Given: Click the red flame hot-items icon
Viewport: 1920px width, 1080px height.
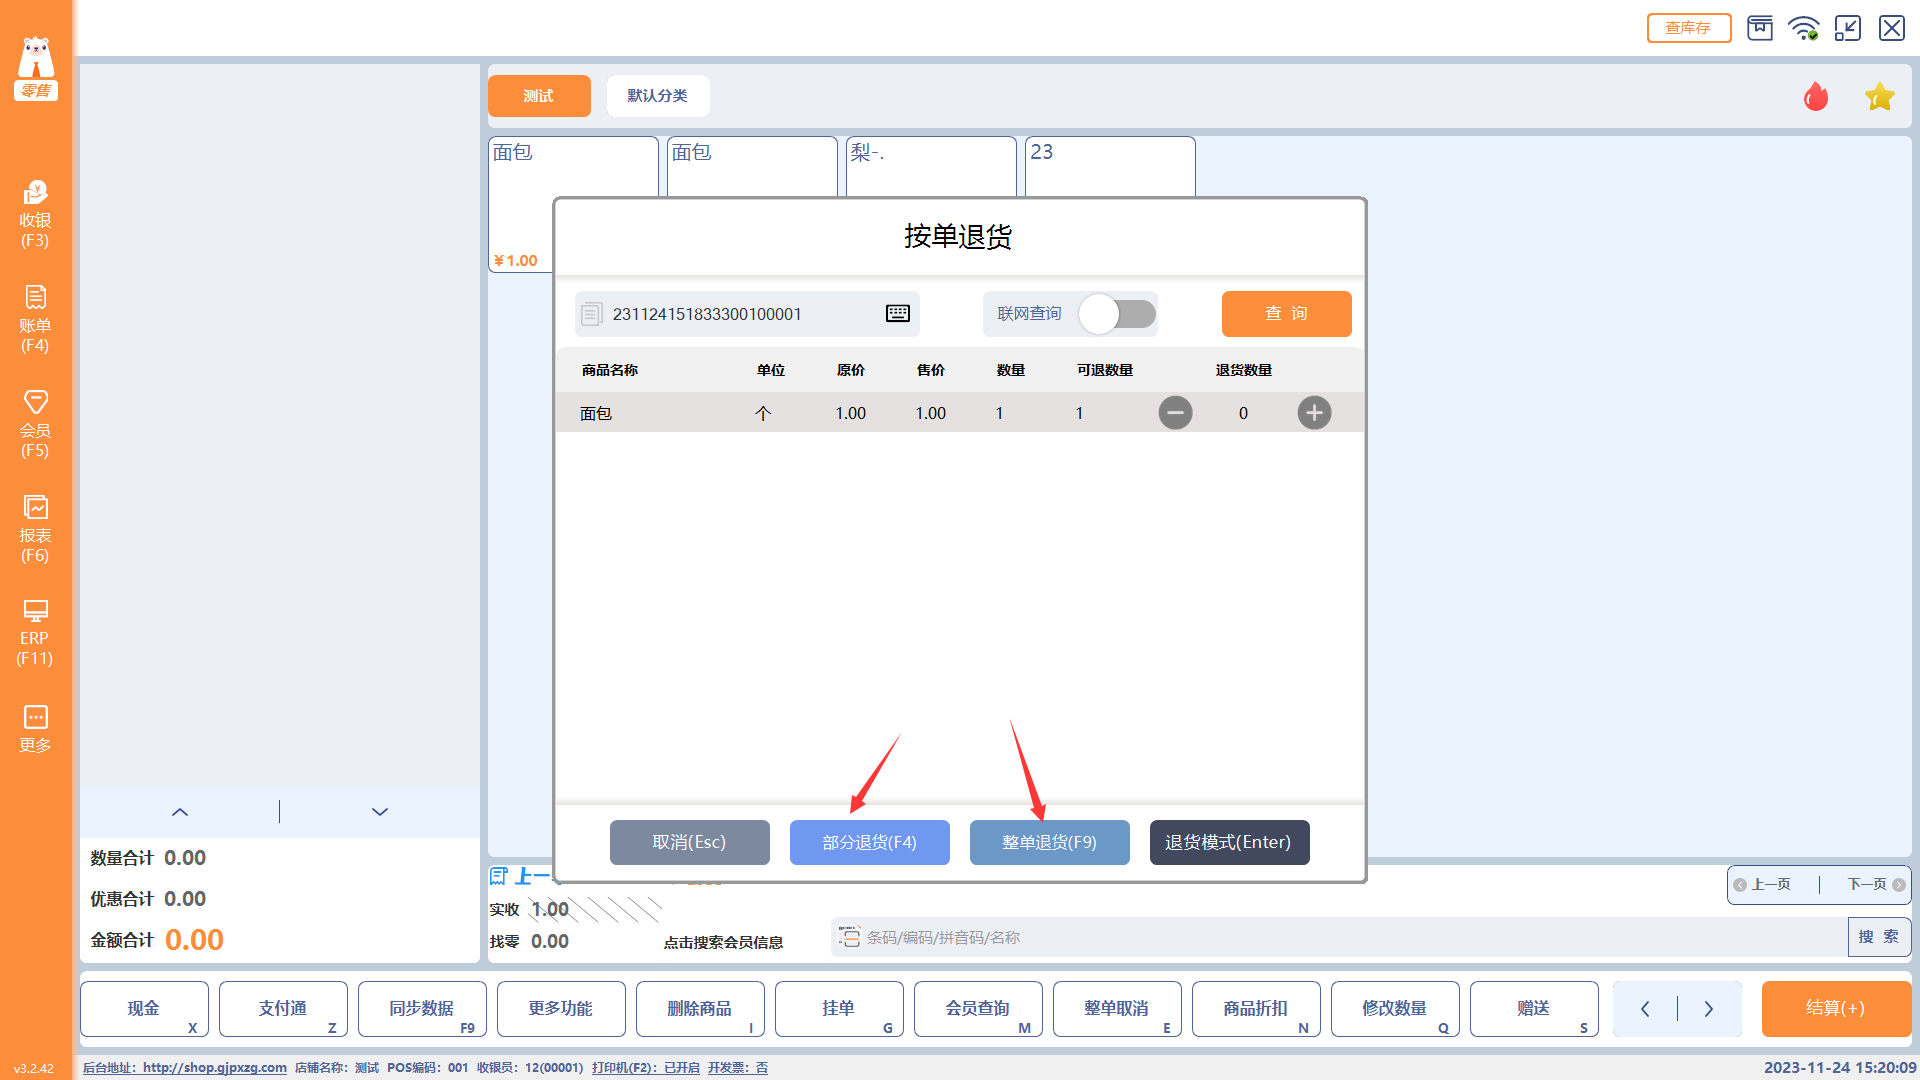Looking at the screenshot, I should tap(1815, 97).
